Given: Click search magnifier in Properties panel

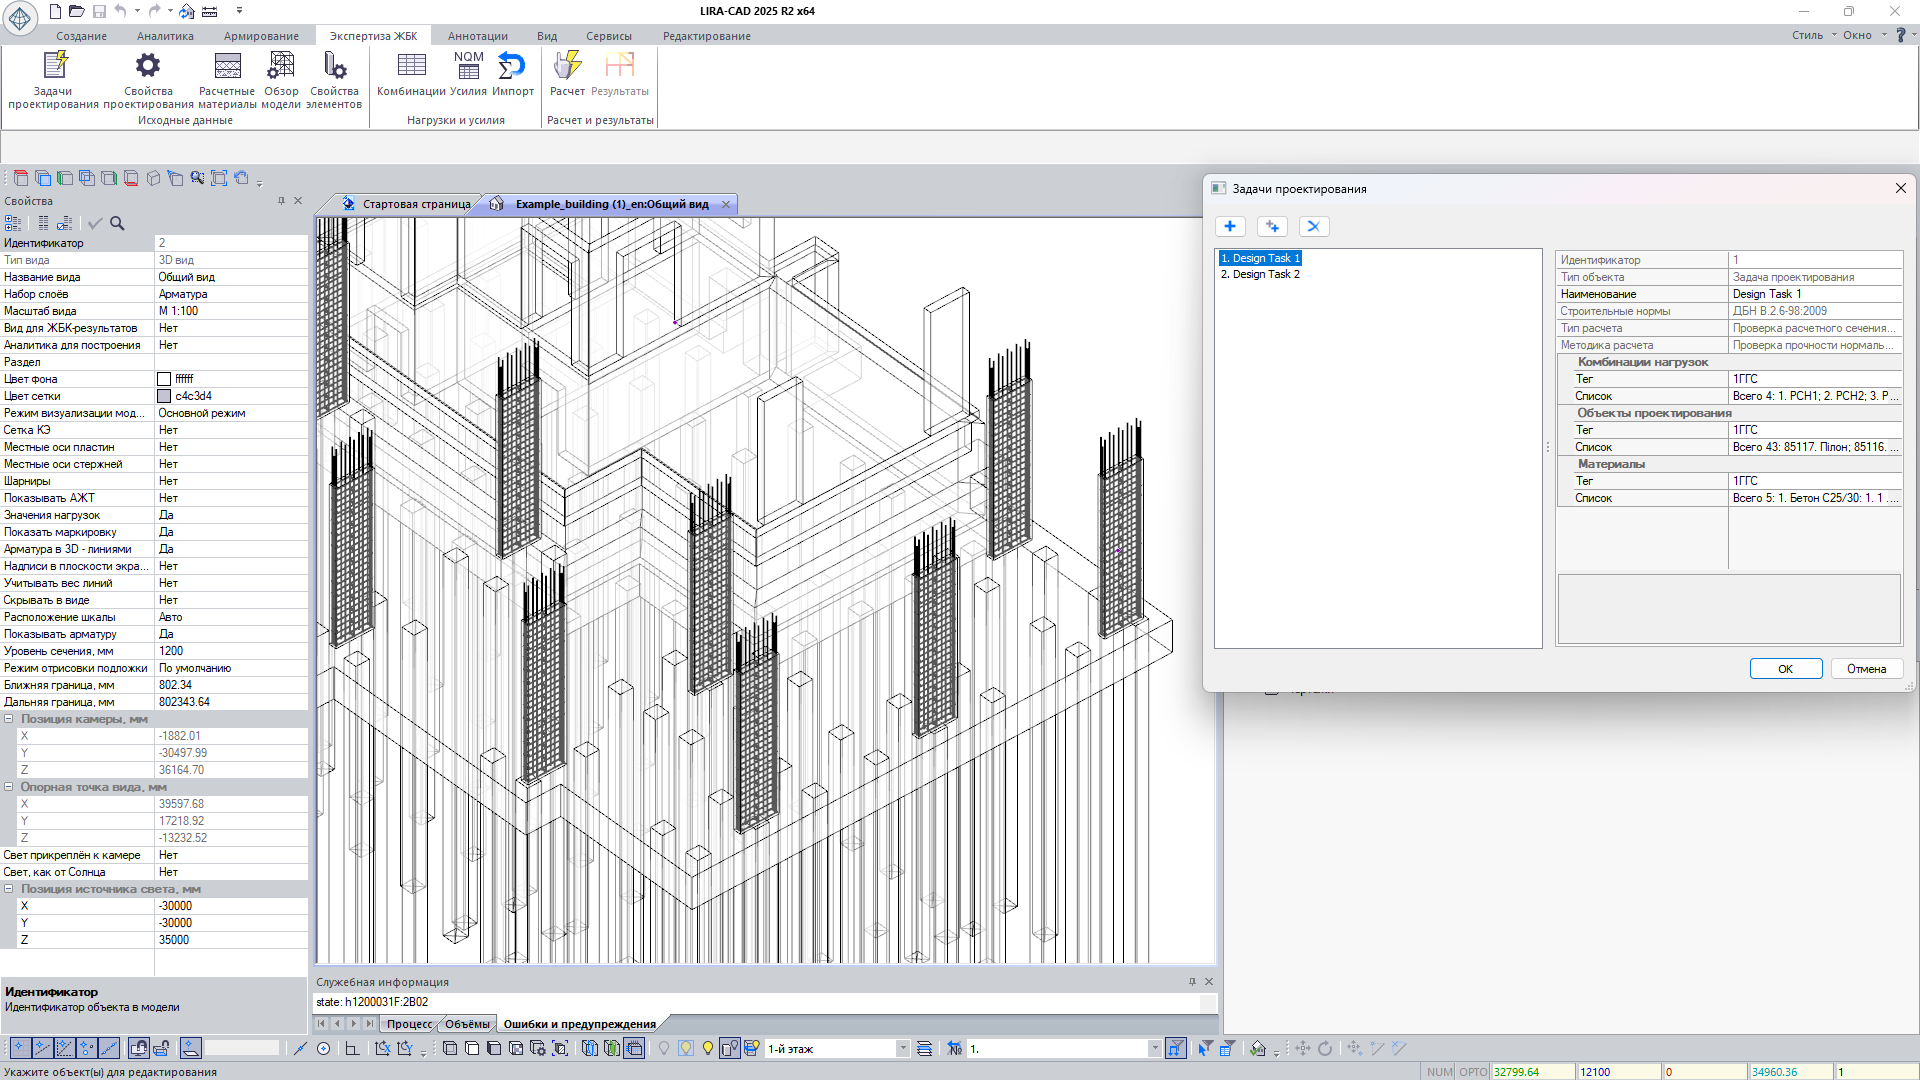Looking at the screenshot, I should point(117,223).
